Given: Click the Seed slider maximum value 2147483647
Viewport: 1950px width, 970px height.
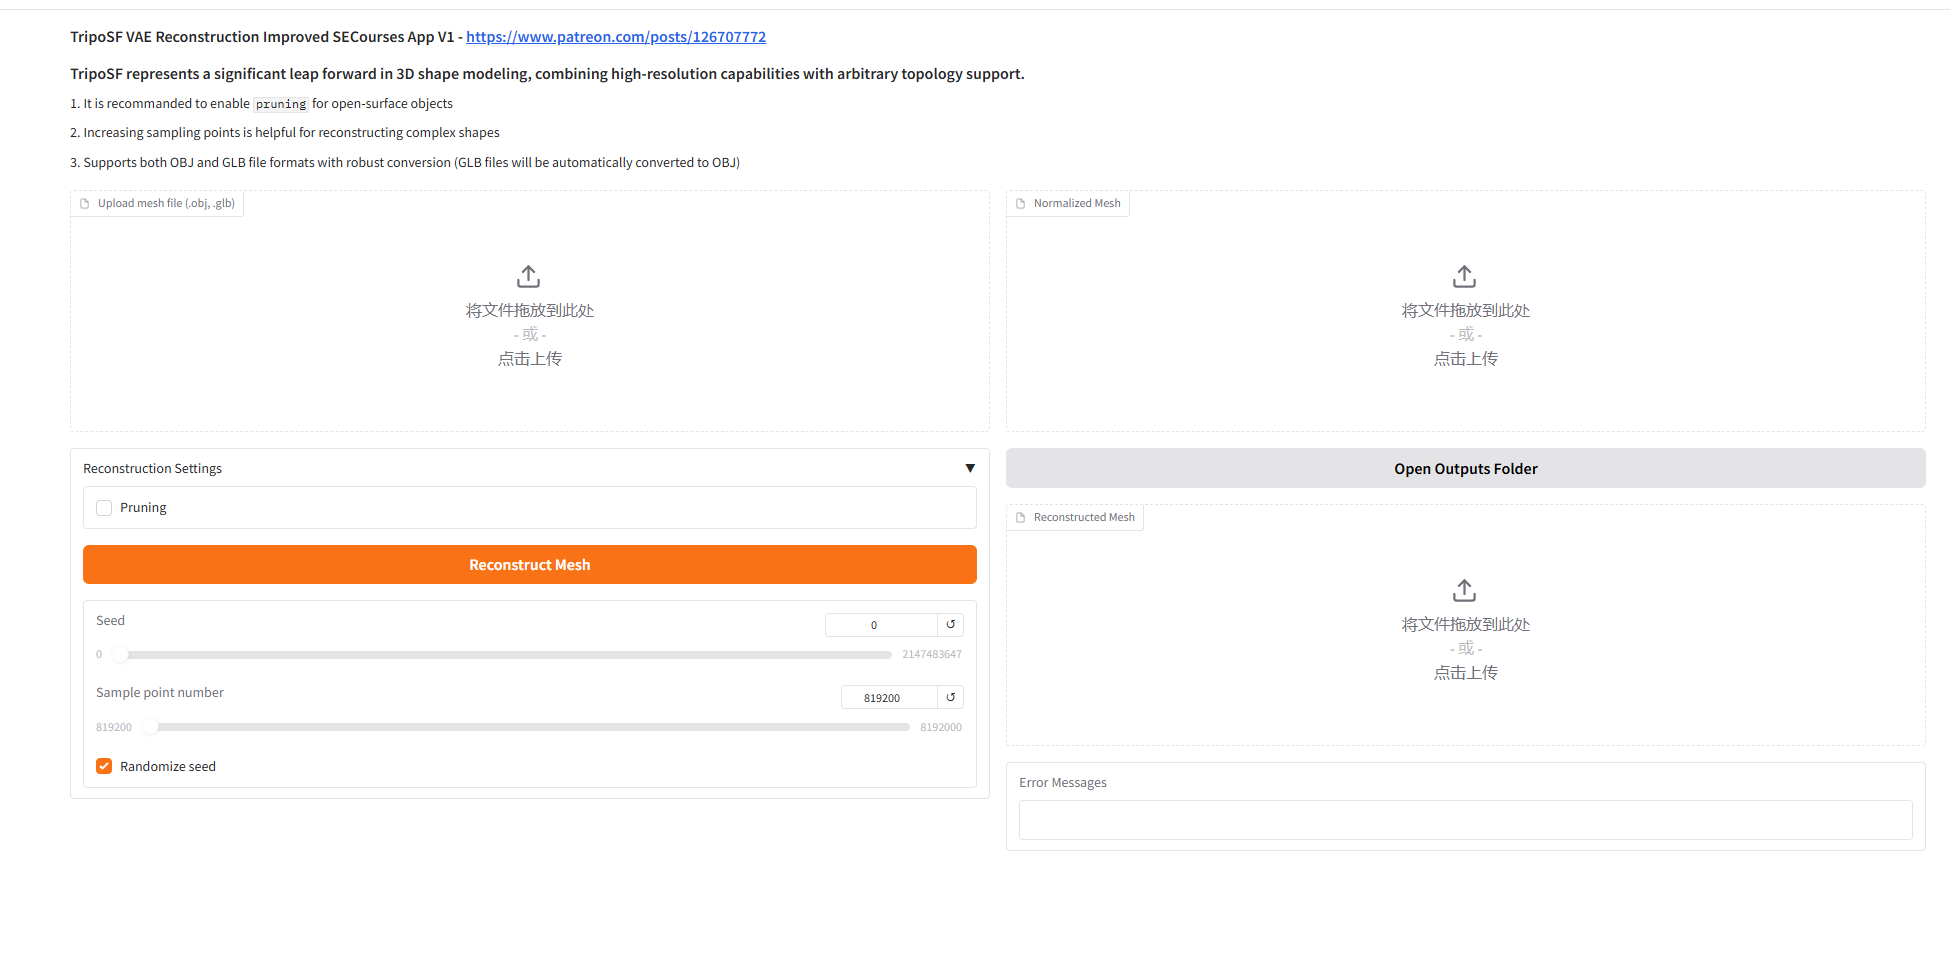Looking at the screenshot, I should click(x=932, y=655).
